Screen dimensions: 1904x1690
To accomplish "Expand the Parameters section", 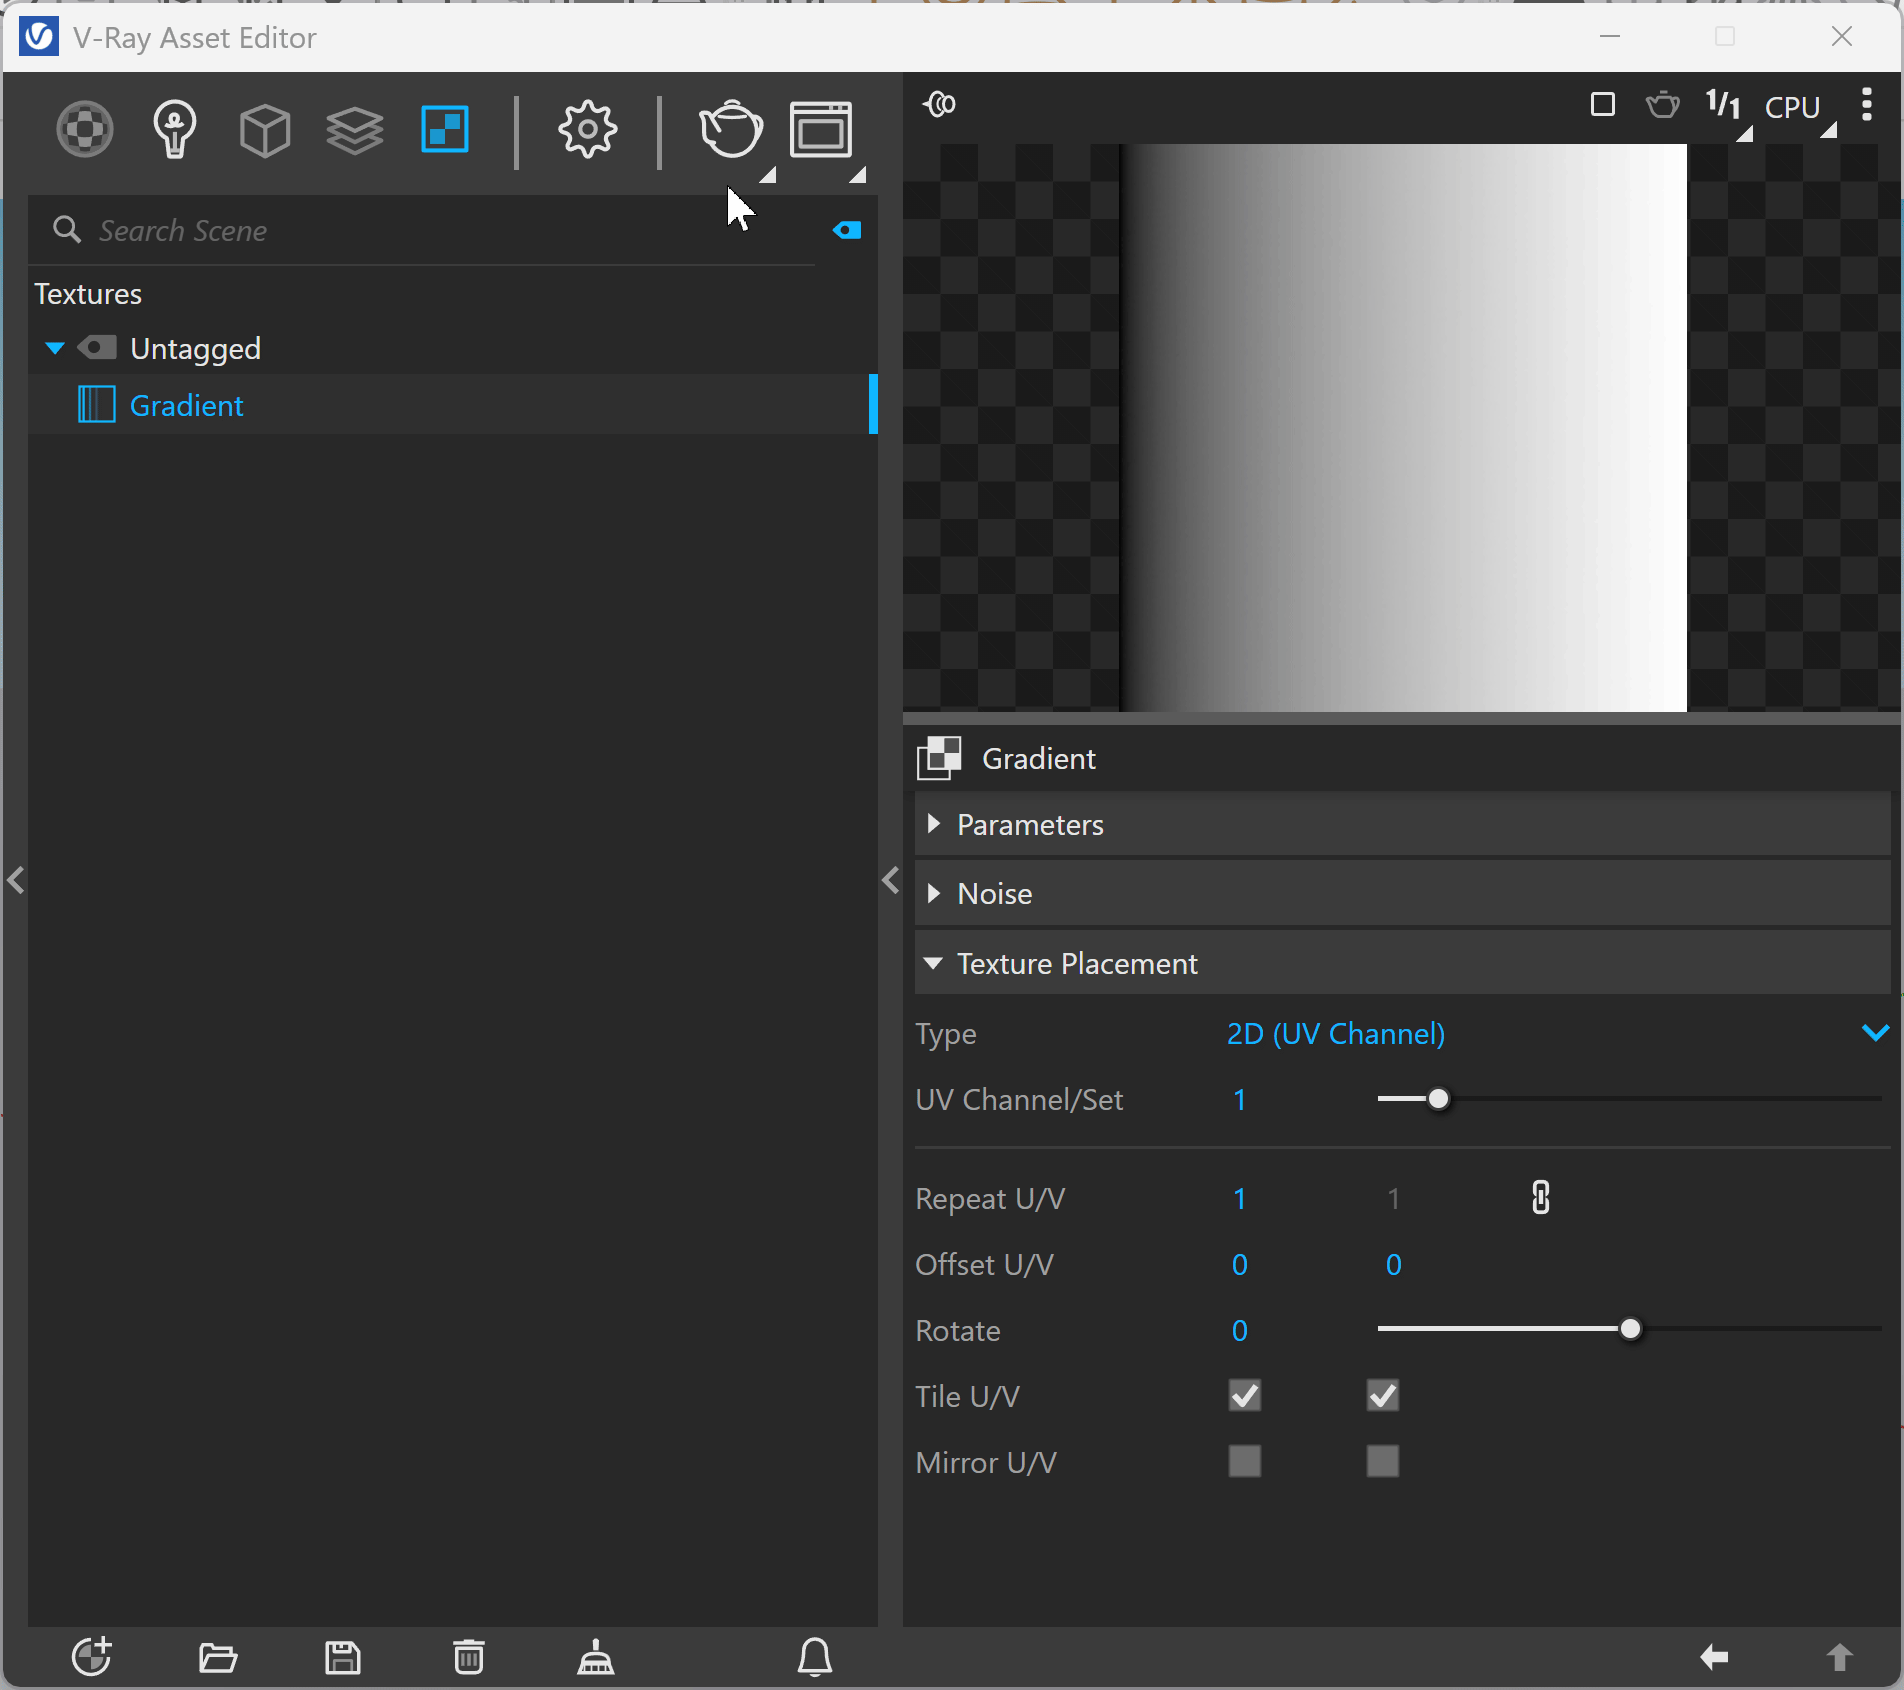I will 1402,825.
